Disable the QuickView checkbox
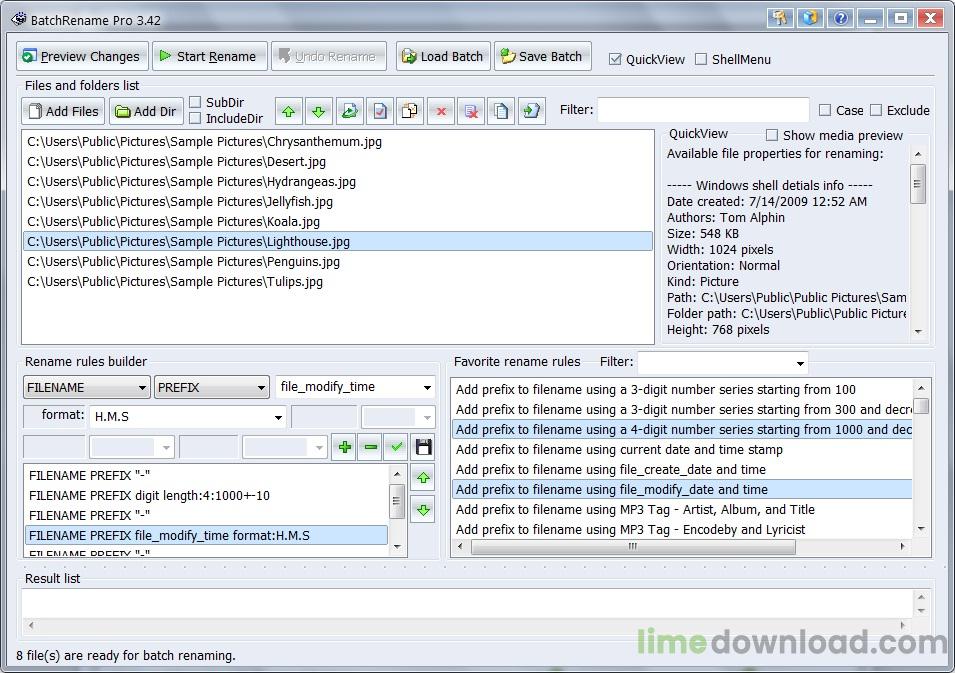 coord(615,59)
